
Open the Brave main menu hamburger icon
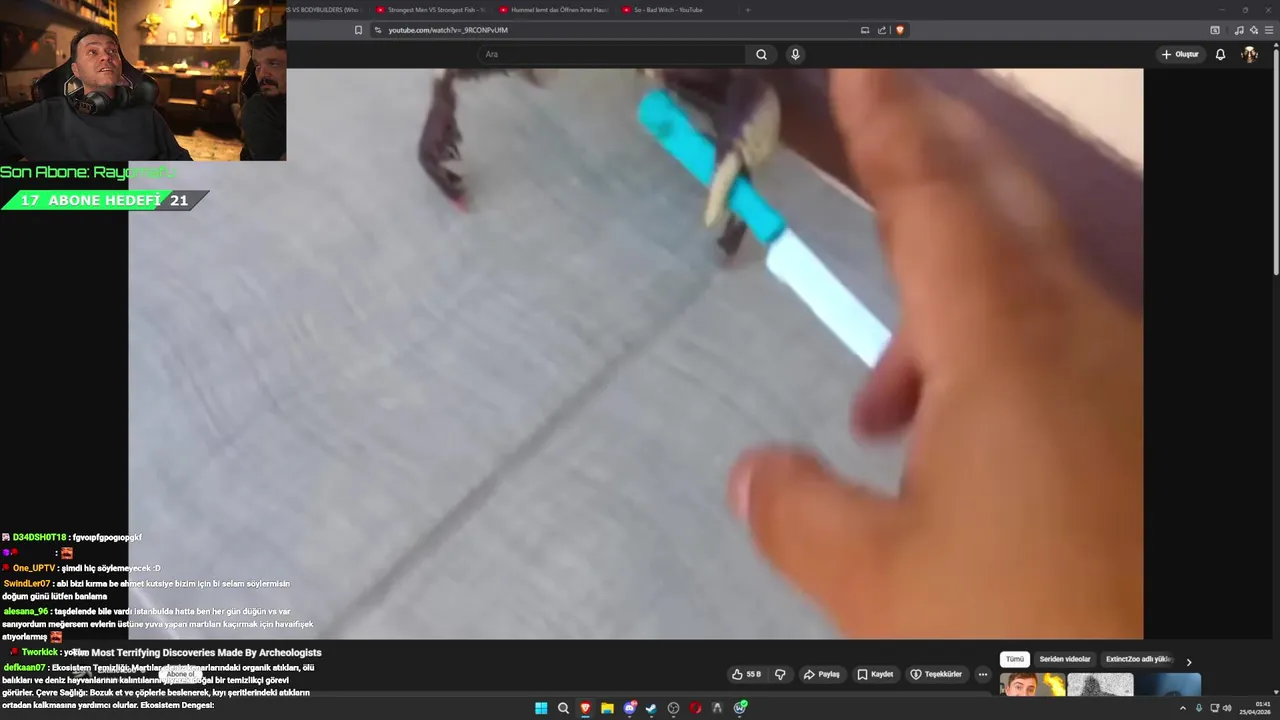1269,30
